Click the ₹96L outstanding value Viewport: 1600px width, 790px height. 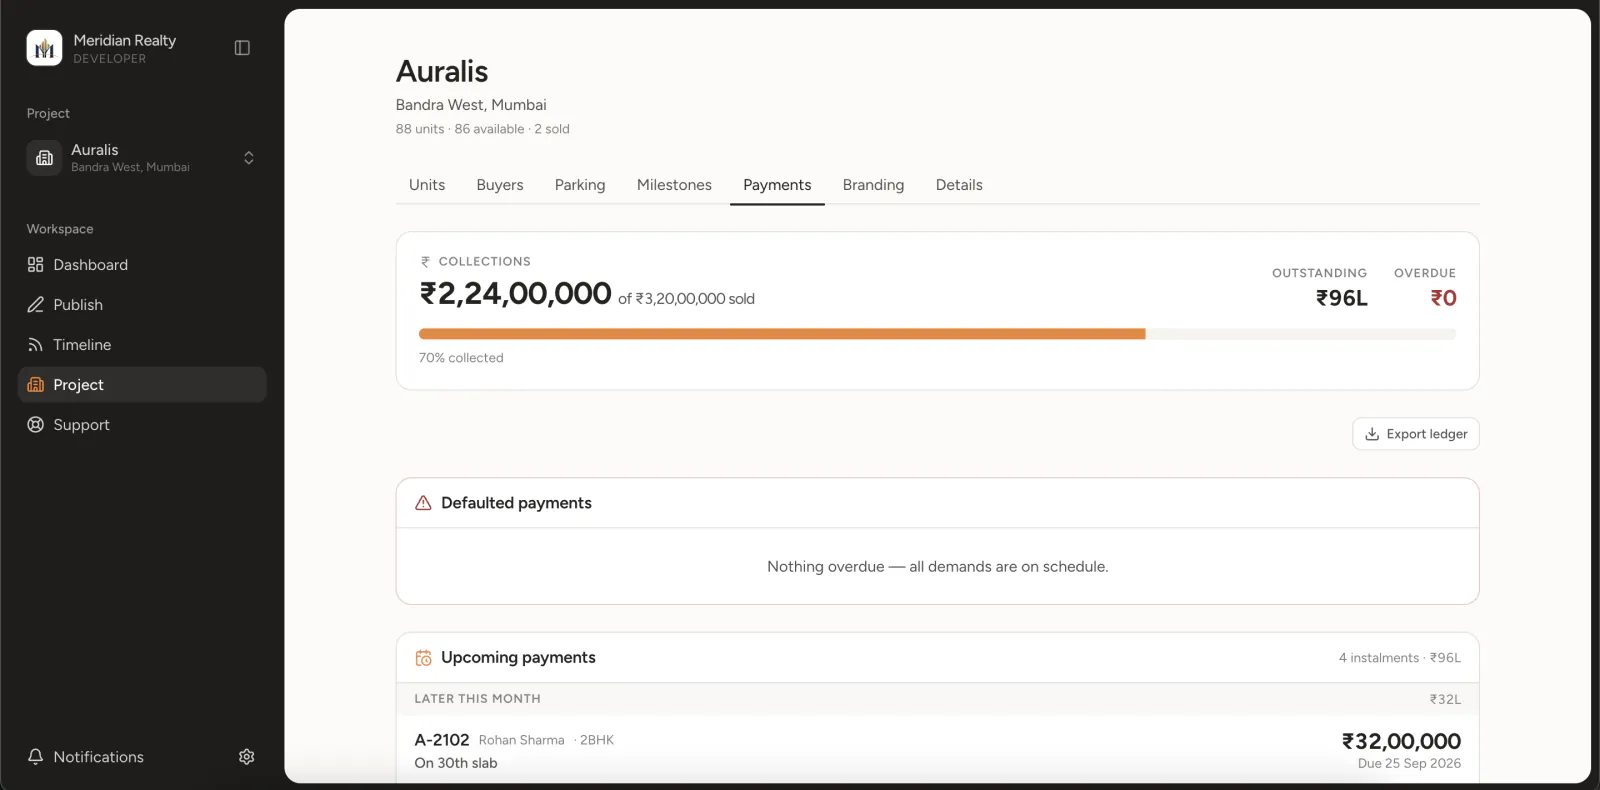[1342, 298]
